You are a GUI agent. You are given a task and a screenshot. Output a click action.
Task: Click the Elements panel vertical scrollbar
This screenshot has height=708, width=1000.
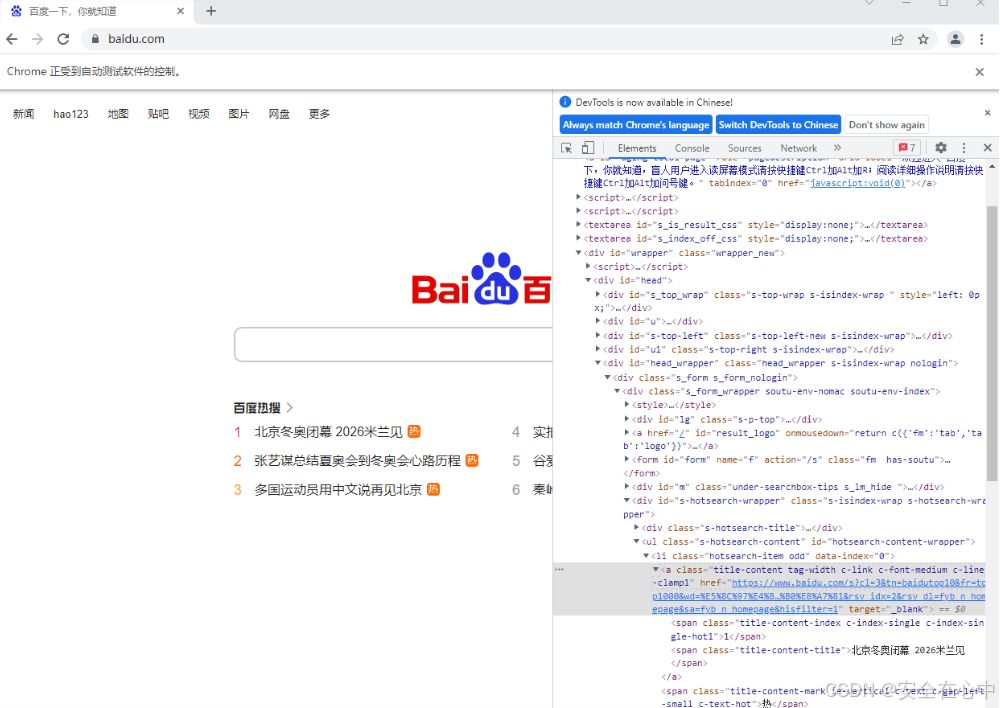pyautogui.click(x=992, y=343)
